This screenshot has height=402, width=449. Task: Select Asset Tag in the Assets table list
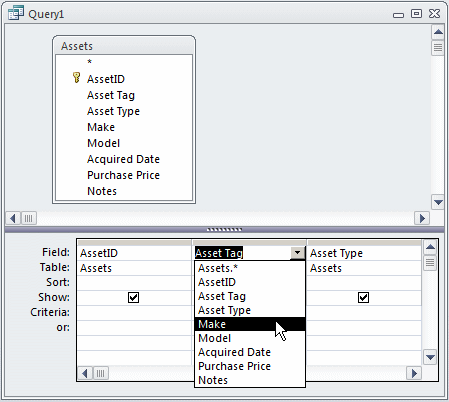[111, 95]
